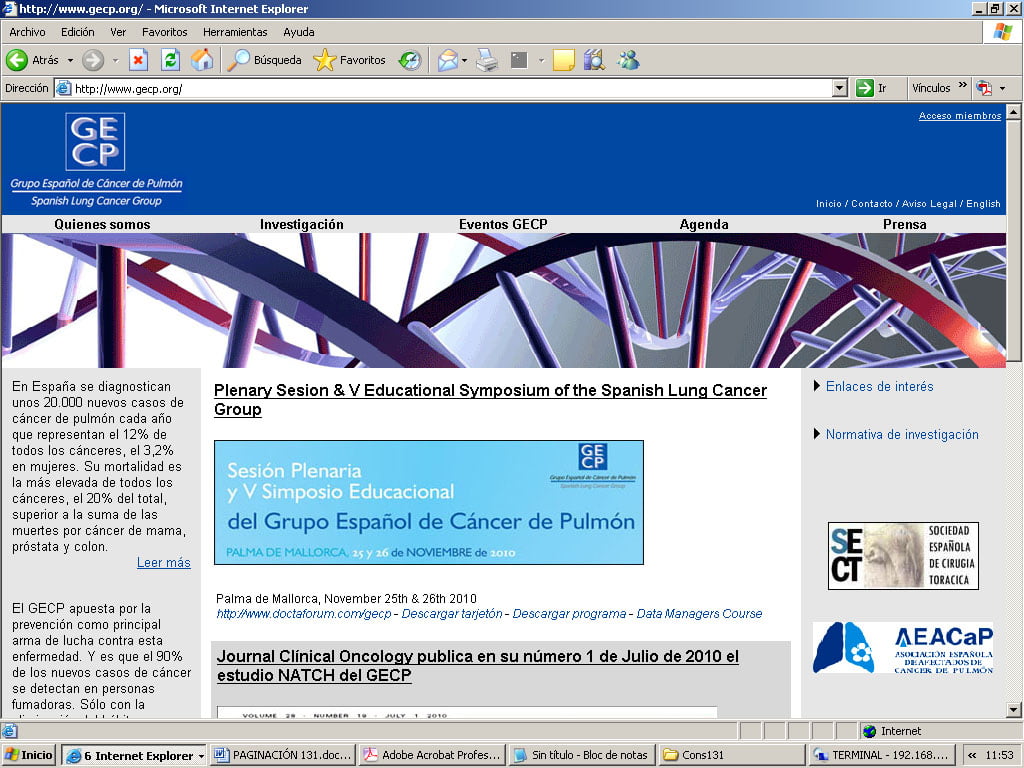Click Descargar tarjetón link
Viewport: 1024px width, 768px height.
point(452,614)
